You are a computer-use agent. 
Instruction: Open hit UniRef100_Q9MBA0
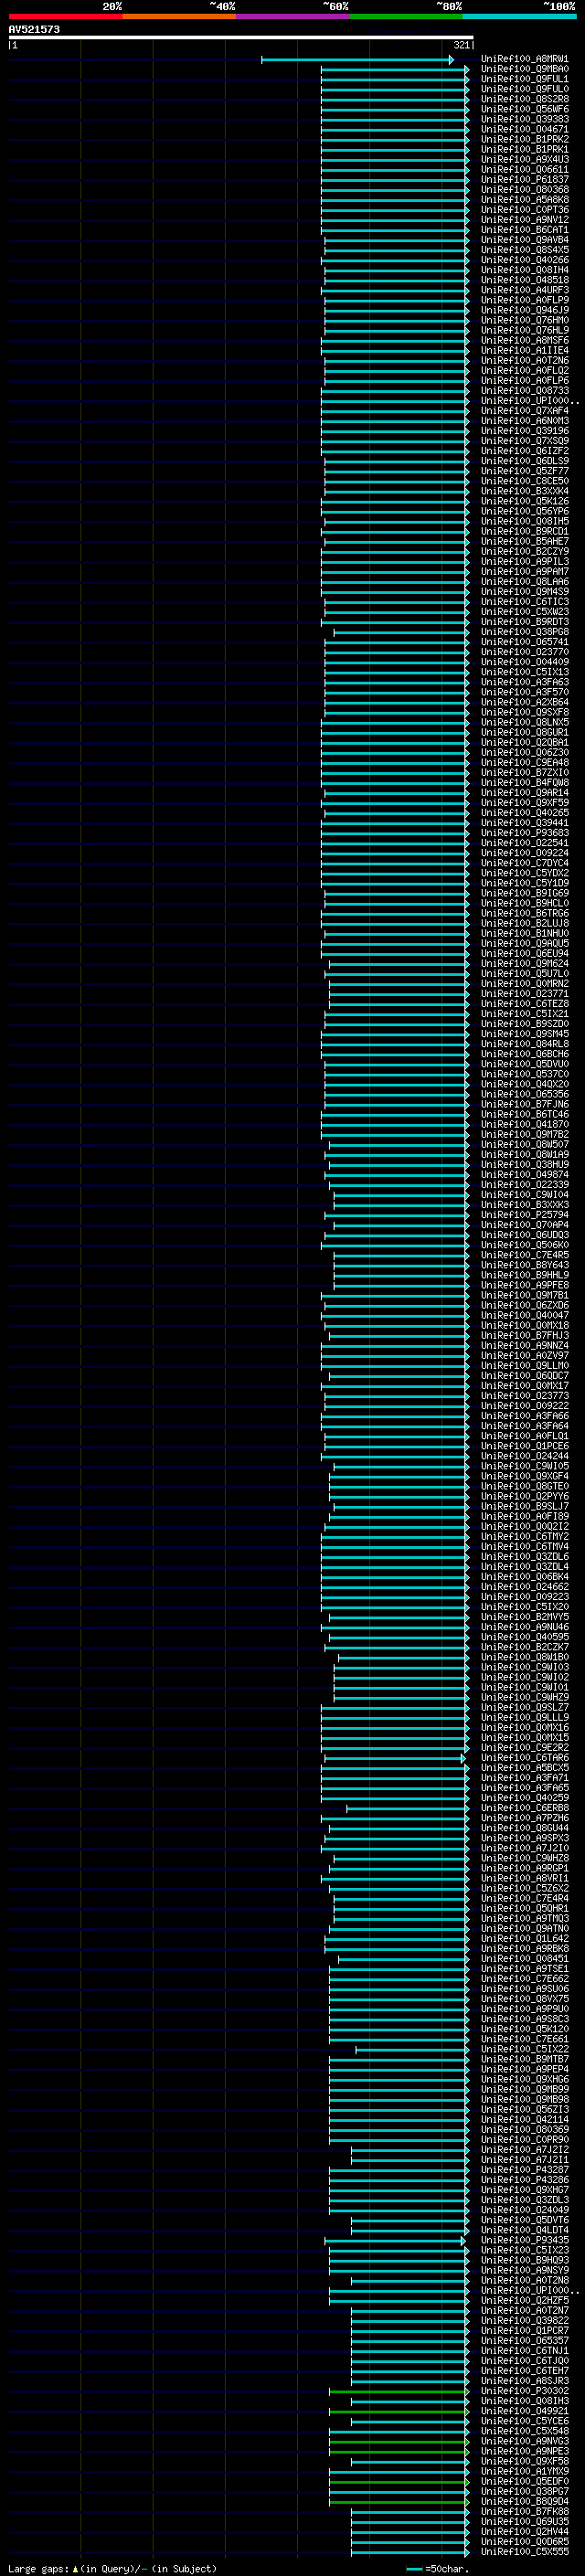pos(525,69)
